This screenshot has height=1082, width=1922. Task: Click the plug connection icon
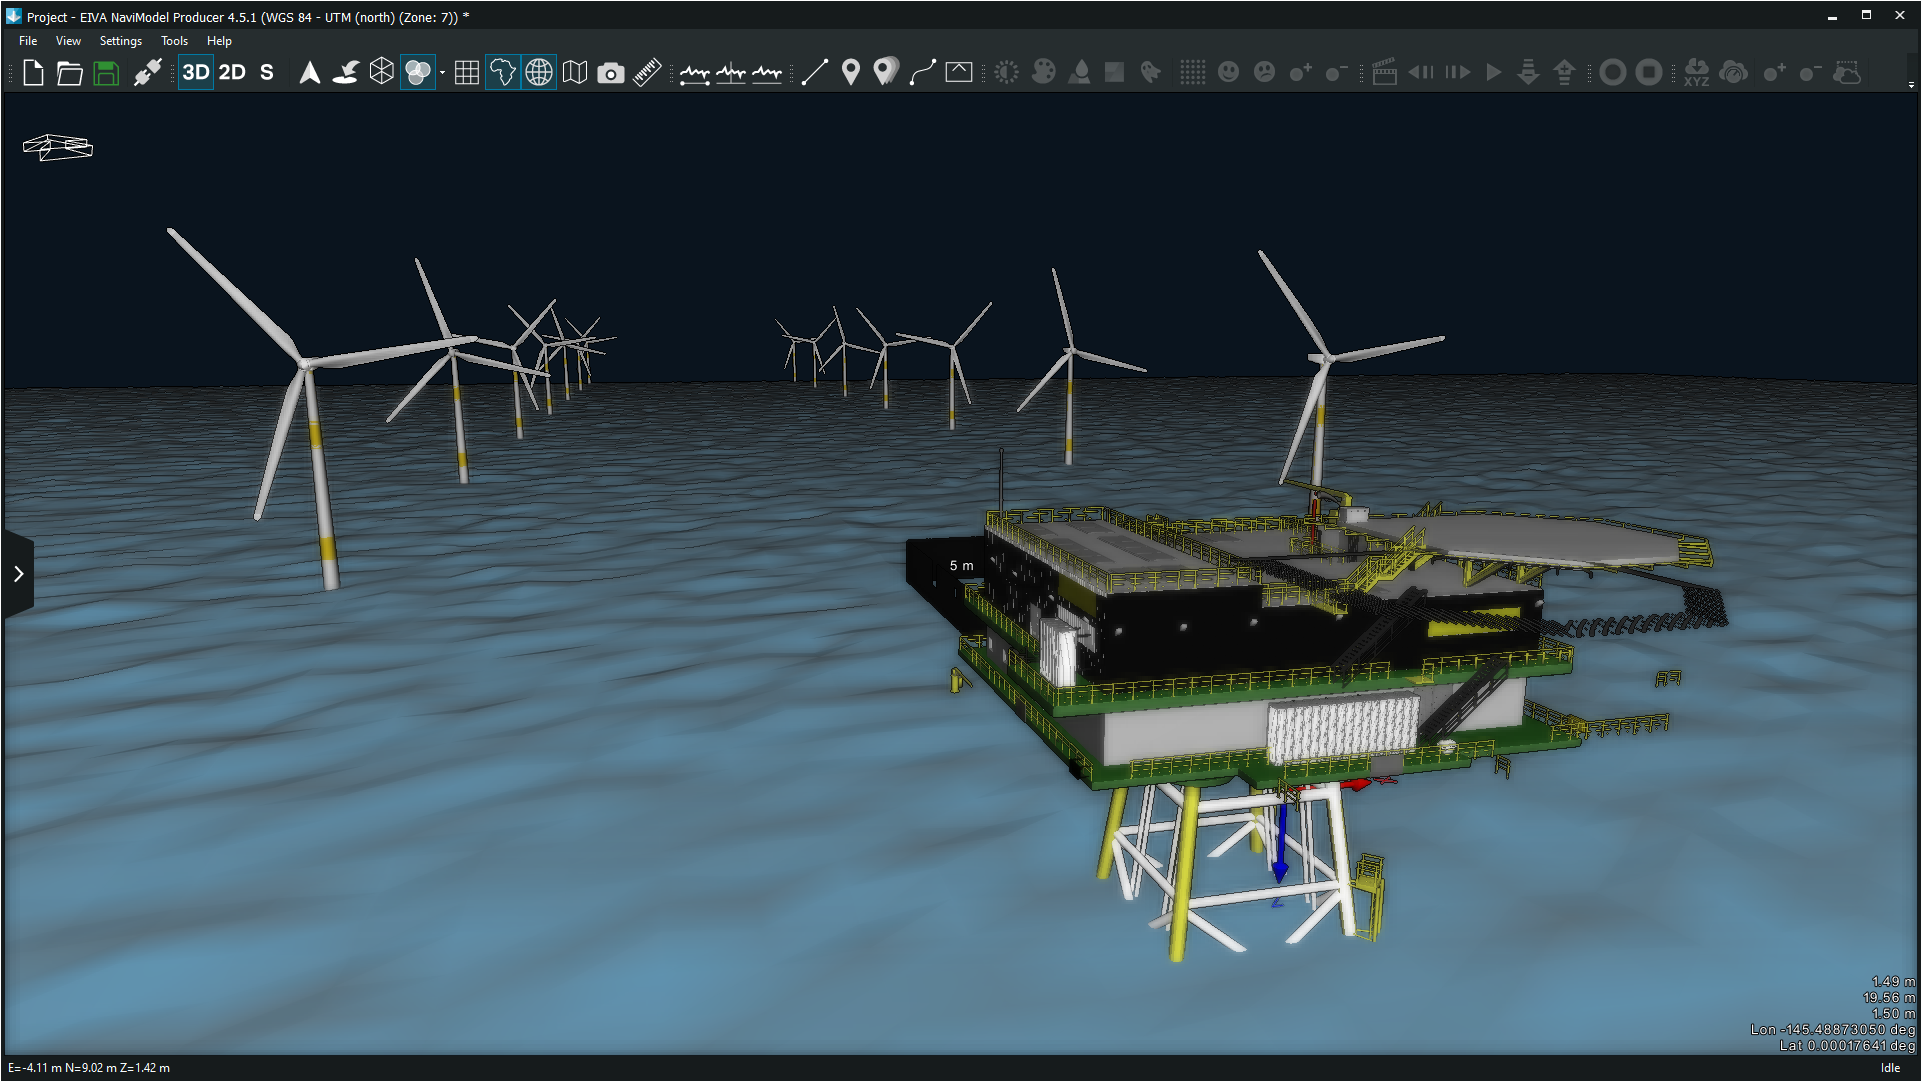147,72
